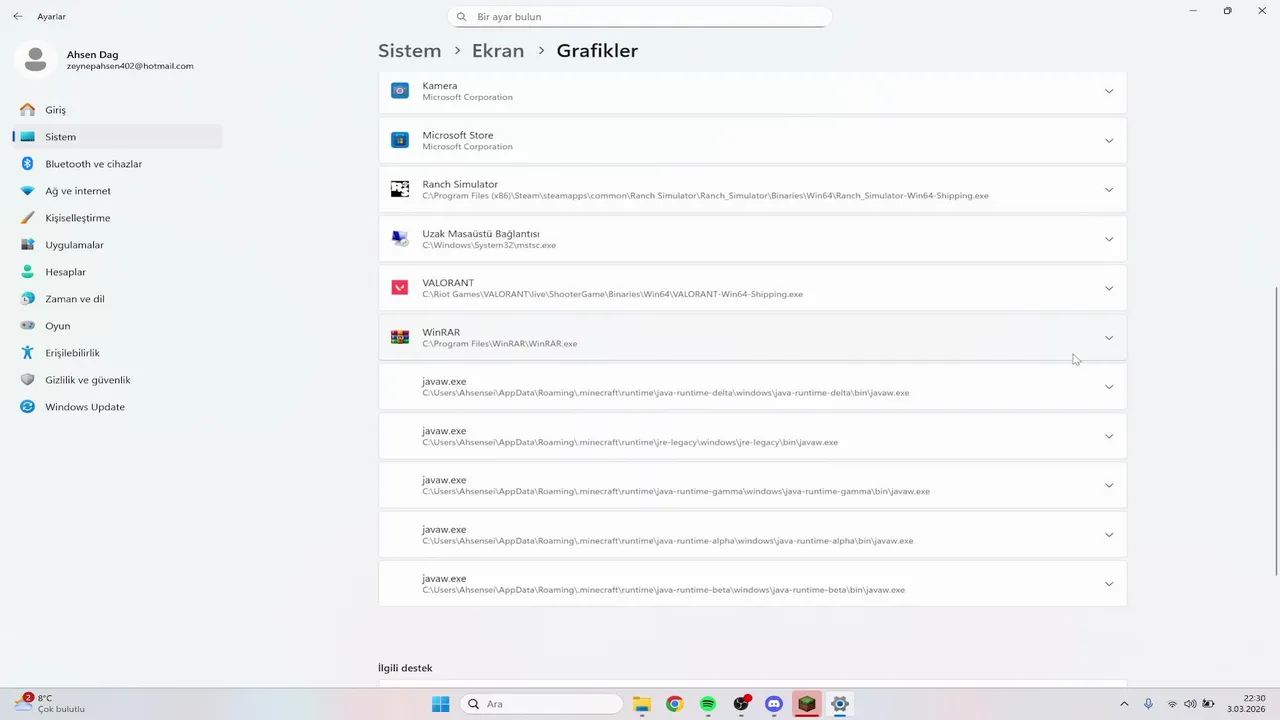
Task: Select the Erişilebilirlik accessibility icon
Action: click(27, 353)
